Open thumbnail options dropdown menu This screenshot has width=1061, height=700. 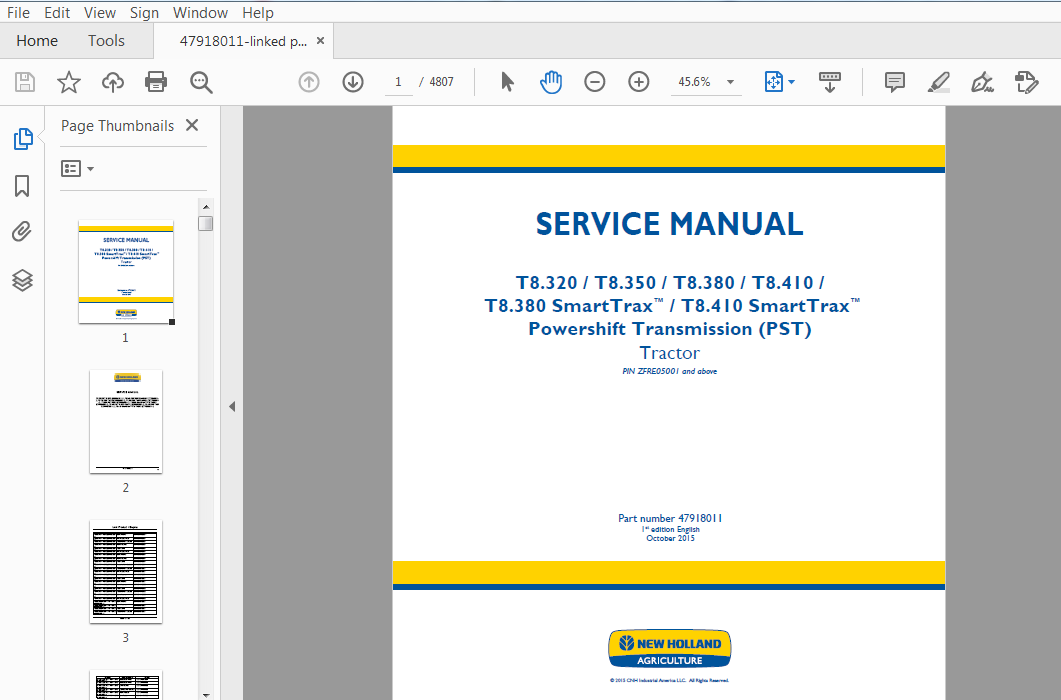tap(77, 169)
